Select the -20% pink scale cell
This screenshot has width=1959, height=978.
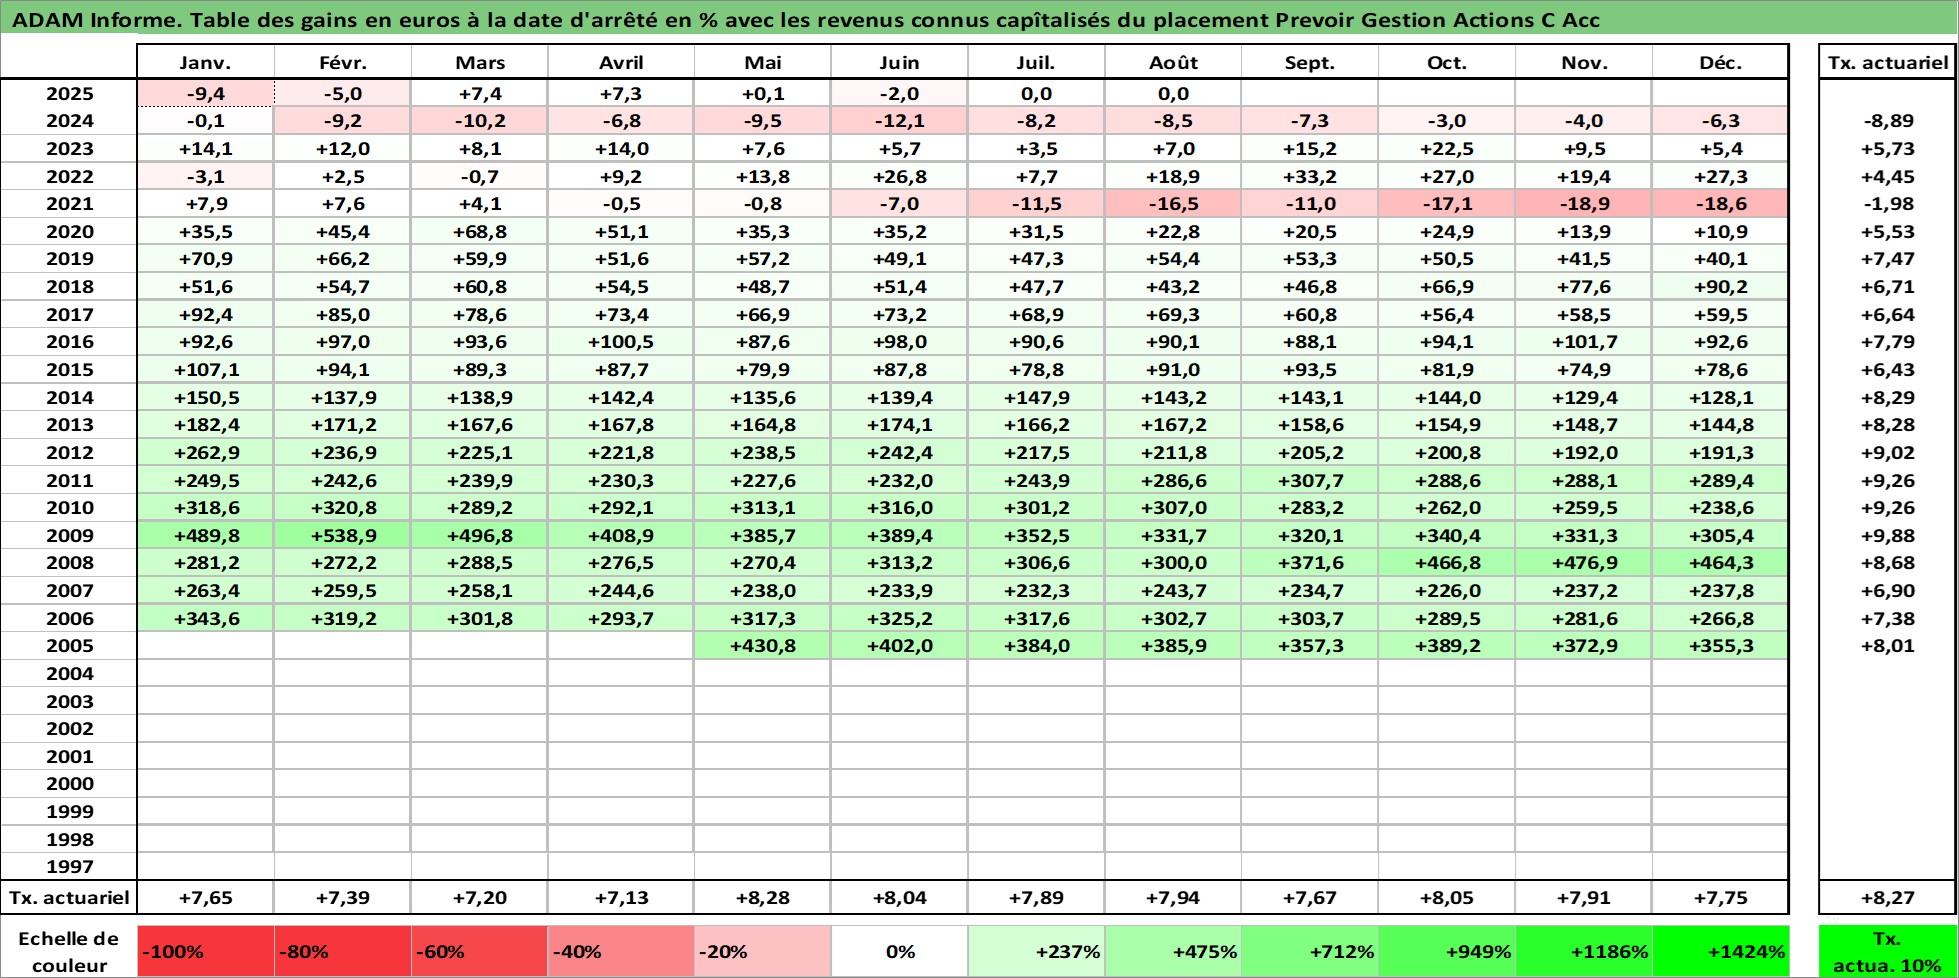[762, 951]
